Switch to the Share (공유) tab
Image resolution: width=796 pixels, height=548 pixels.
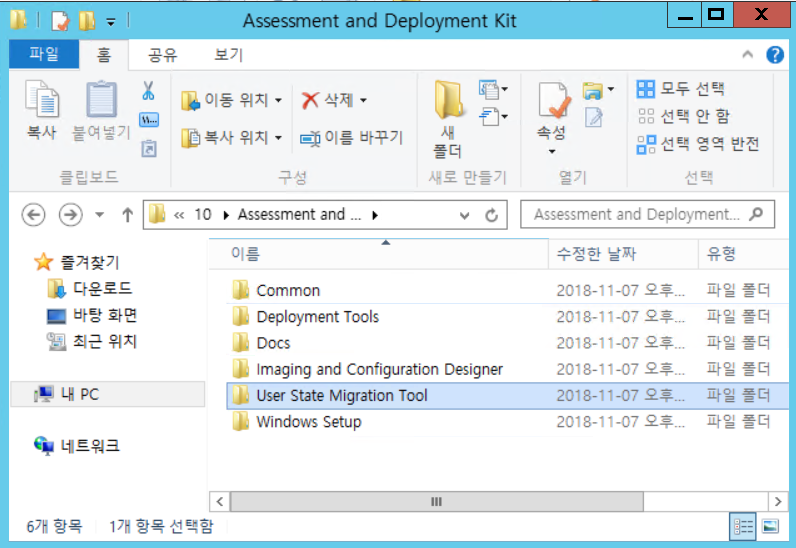click(x=162, y=54)
